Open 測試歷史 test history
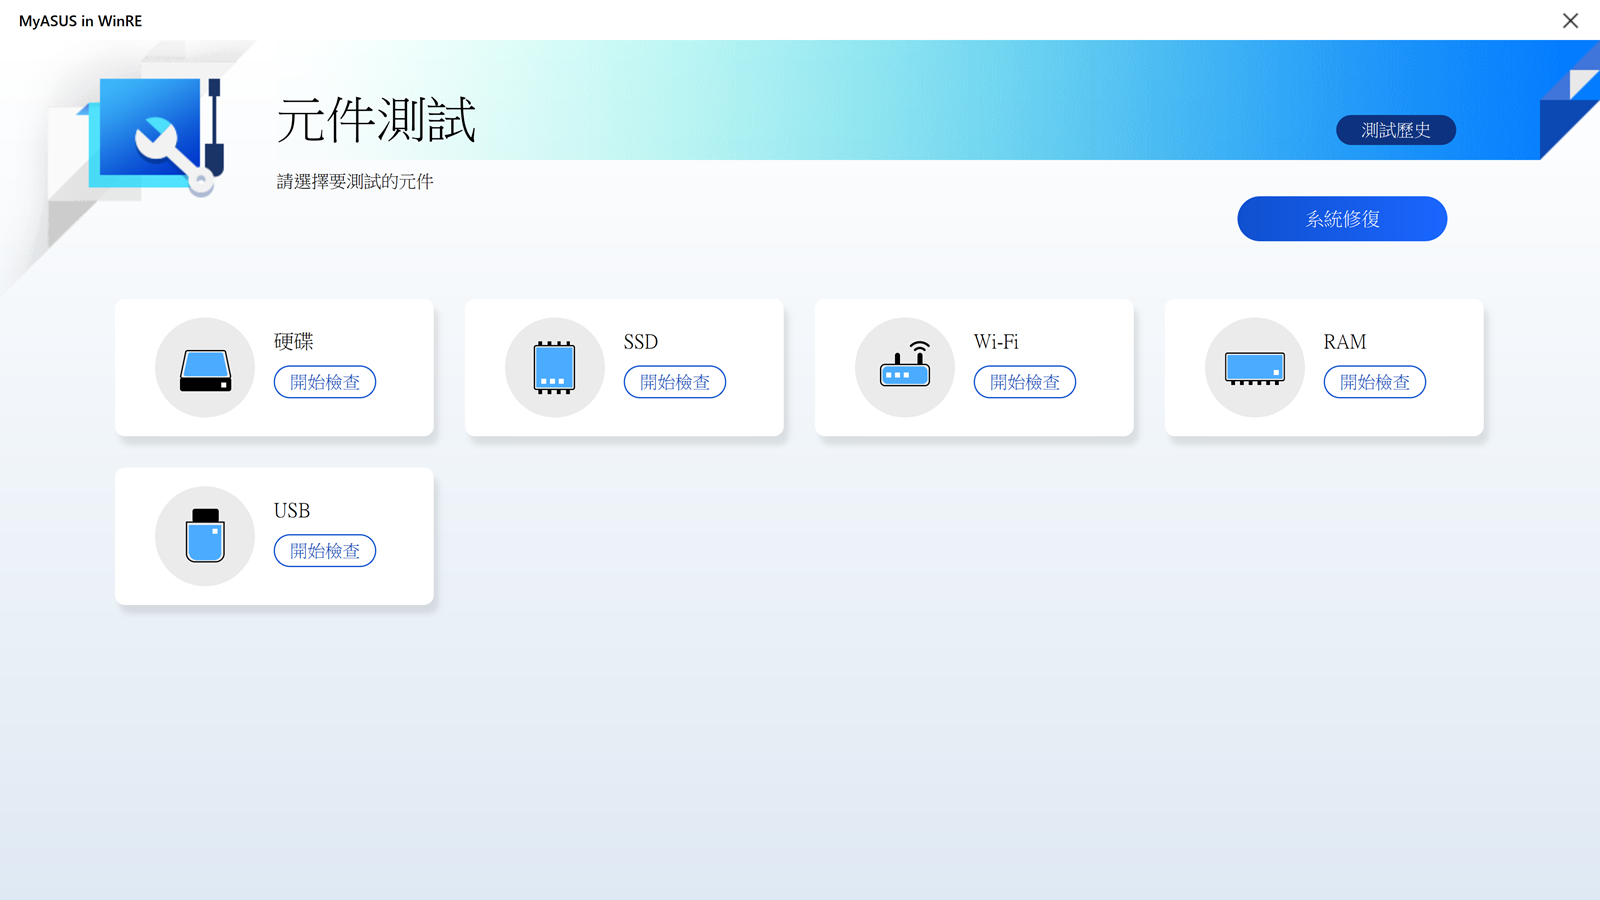 1395,130
